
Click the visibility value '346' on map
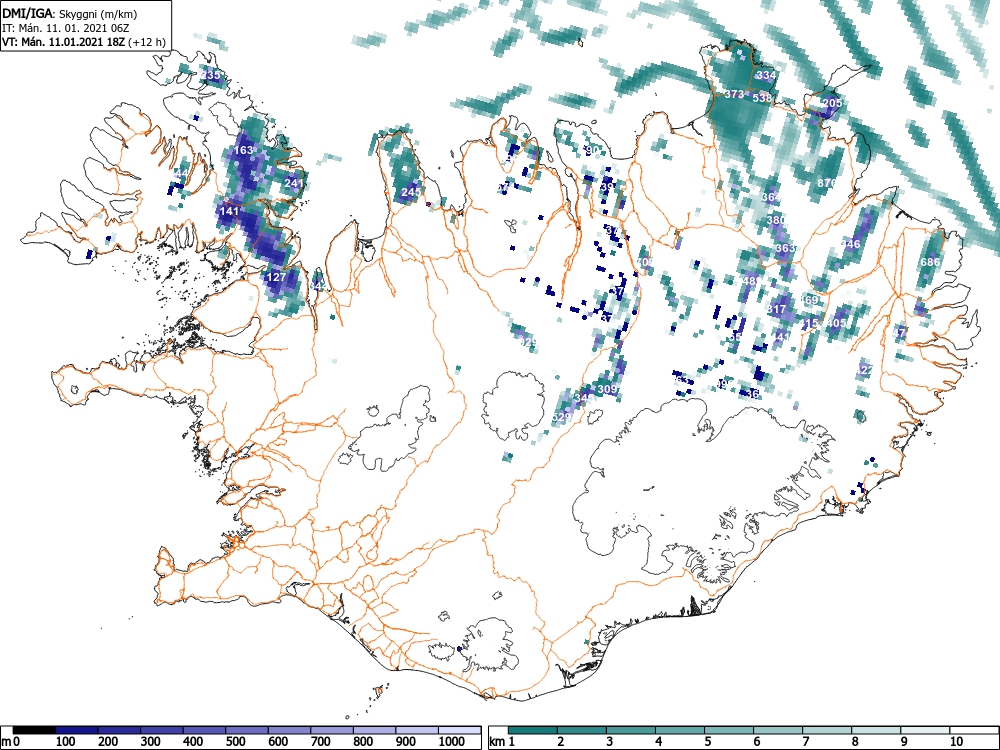(x=851, y=244)
